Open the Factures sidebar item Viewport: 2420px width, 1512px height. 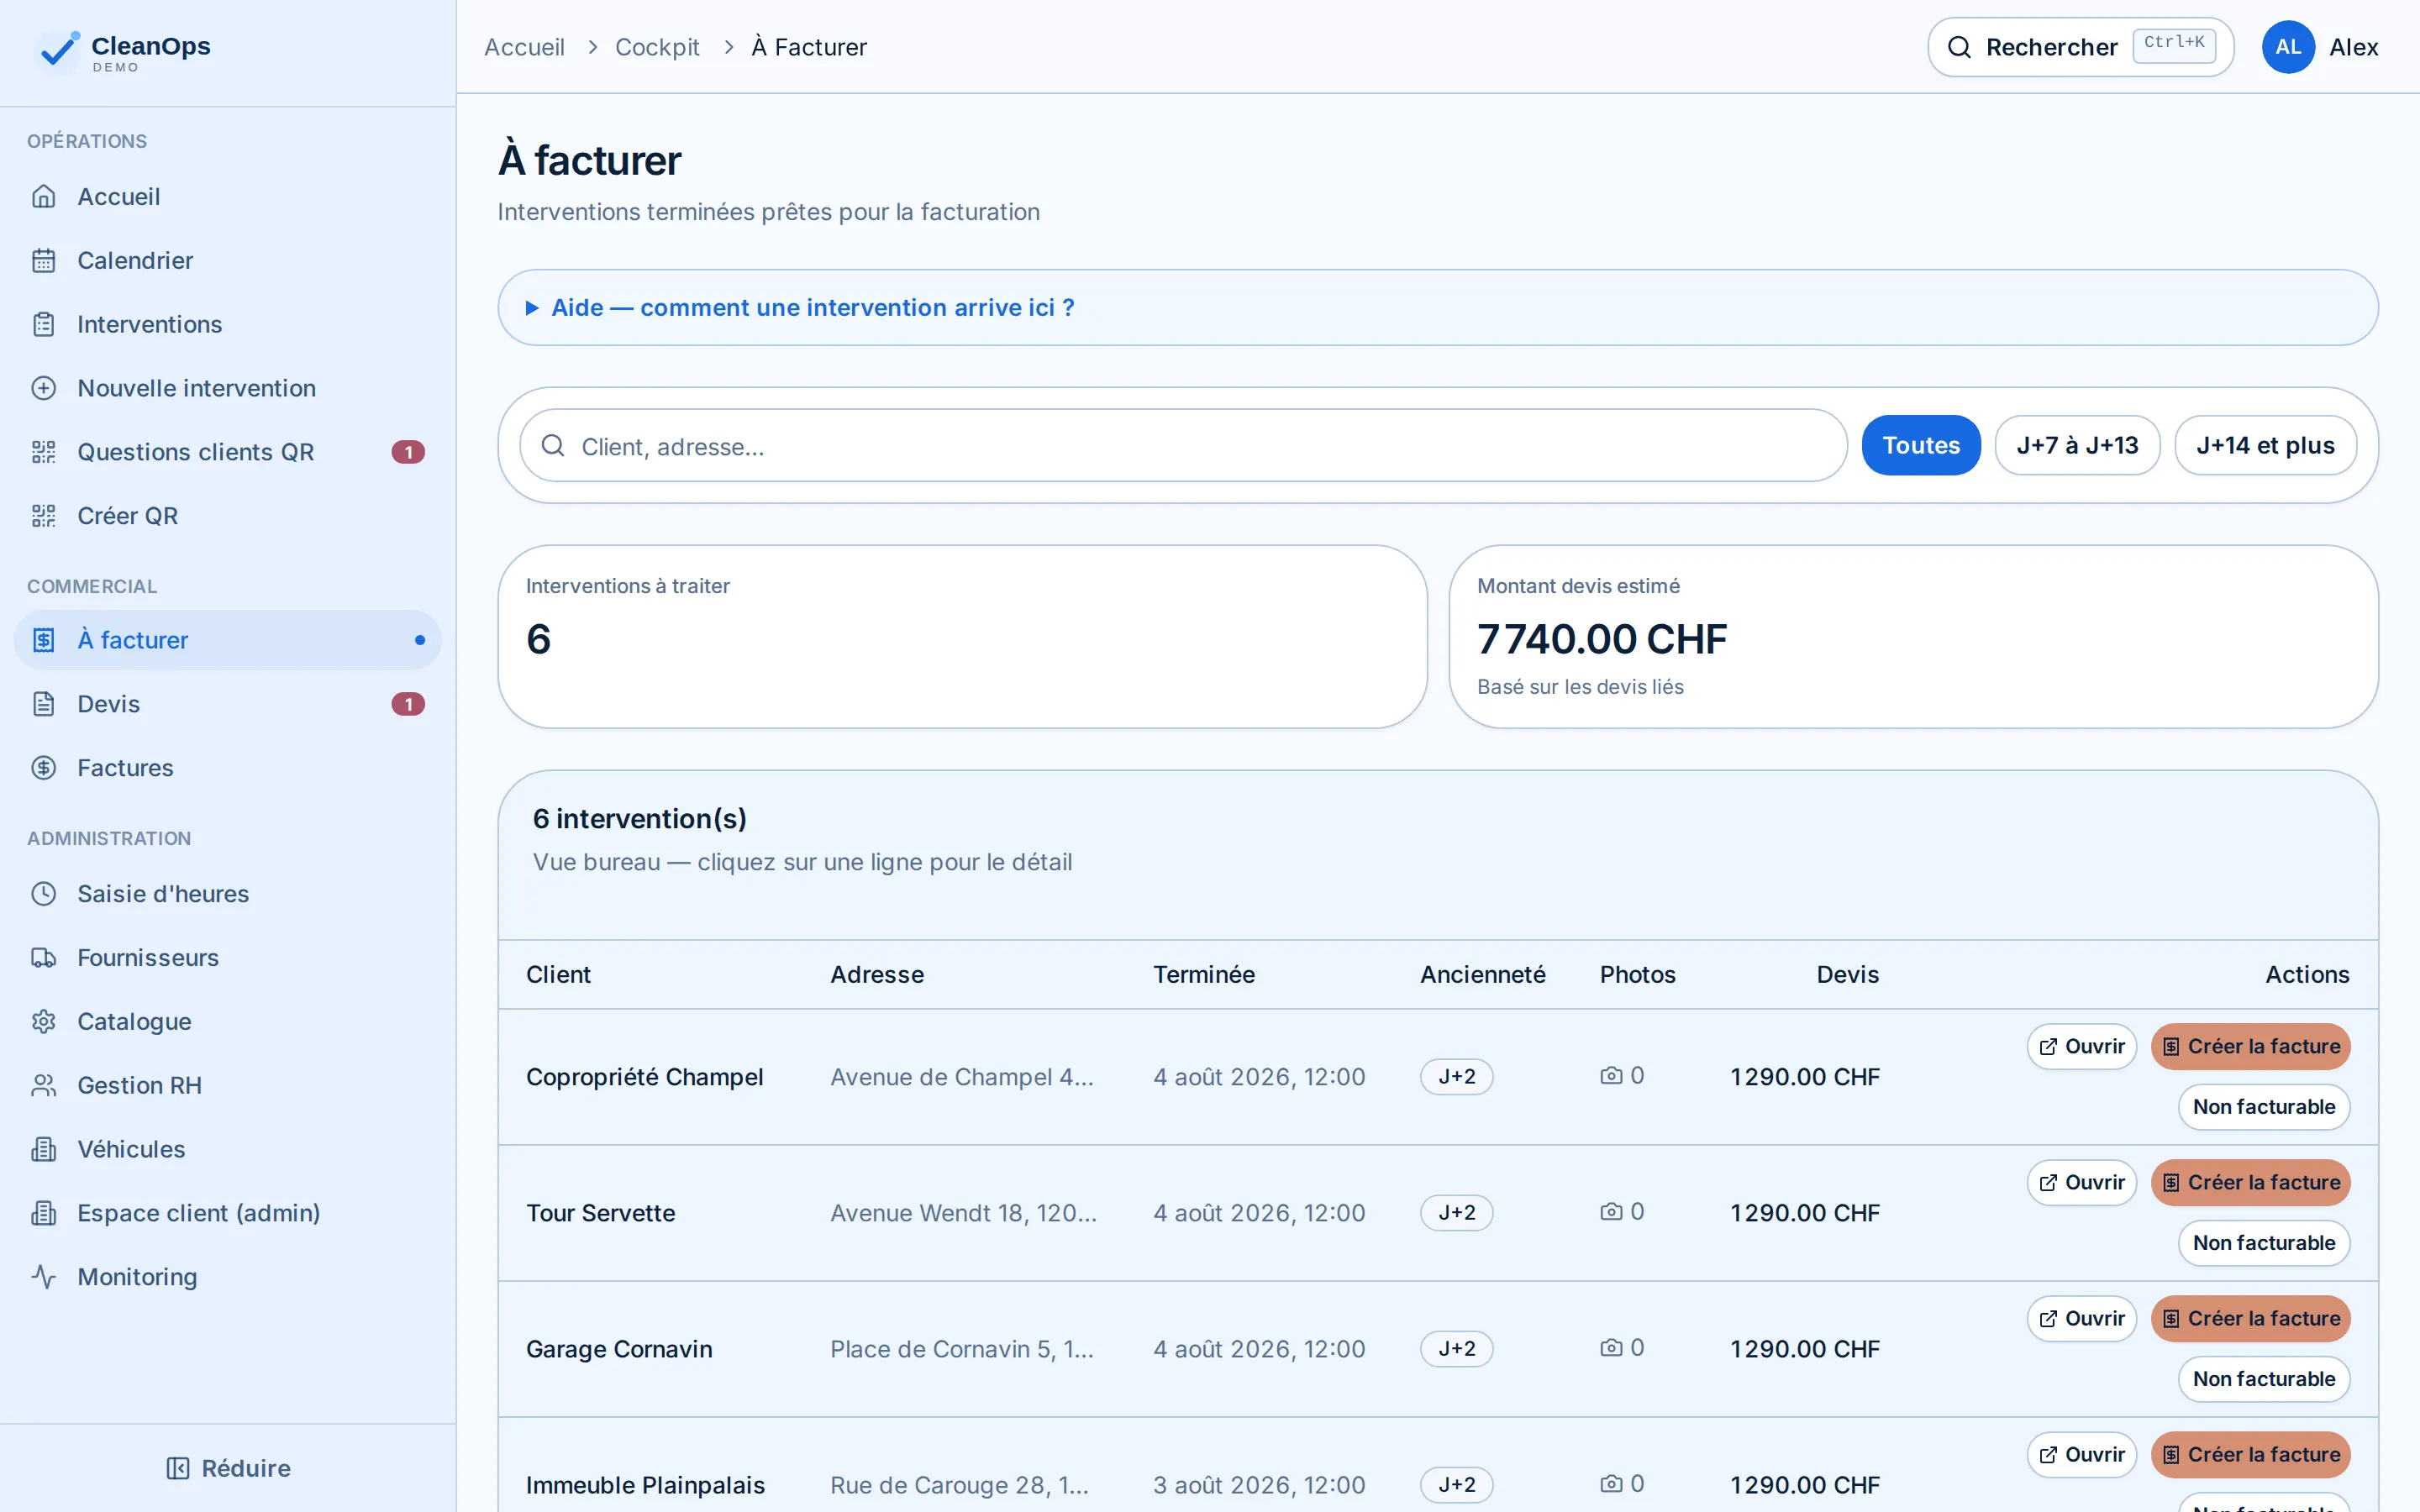[227, 768]
